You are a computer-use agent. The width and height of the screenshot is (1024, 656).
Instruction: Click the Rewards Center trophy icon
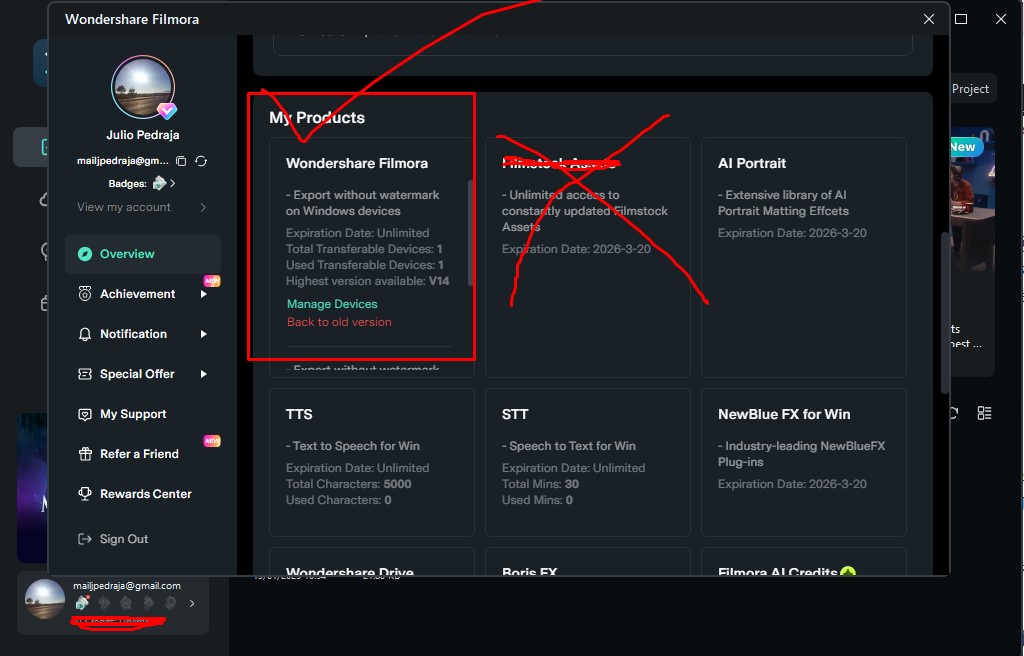click(85, 494)
